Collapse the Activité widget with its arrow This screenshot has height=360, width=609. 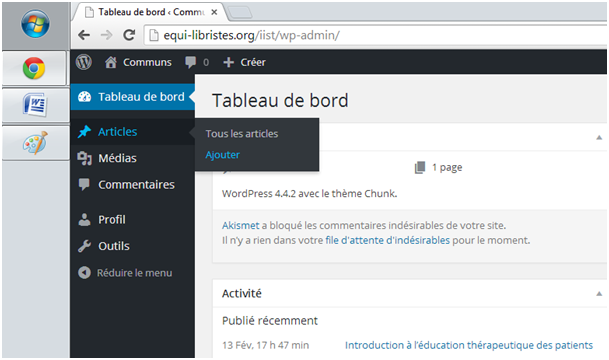(x=599, y=294)
